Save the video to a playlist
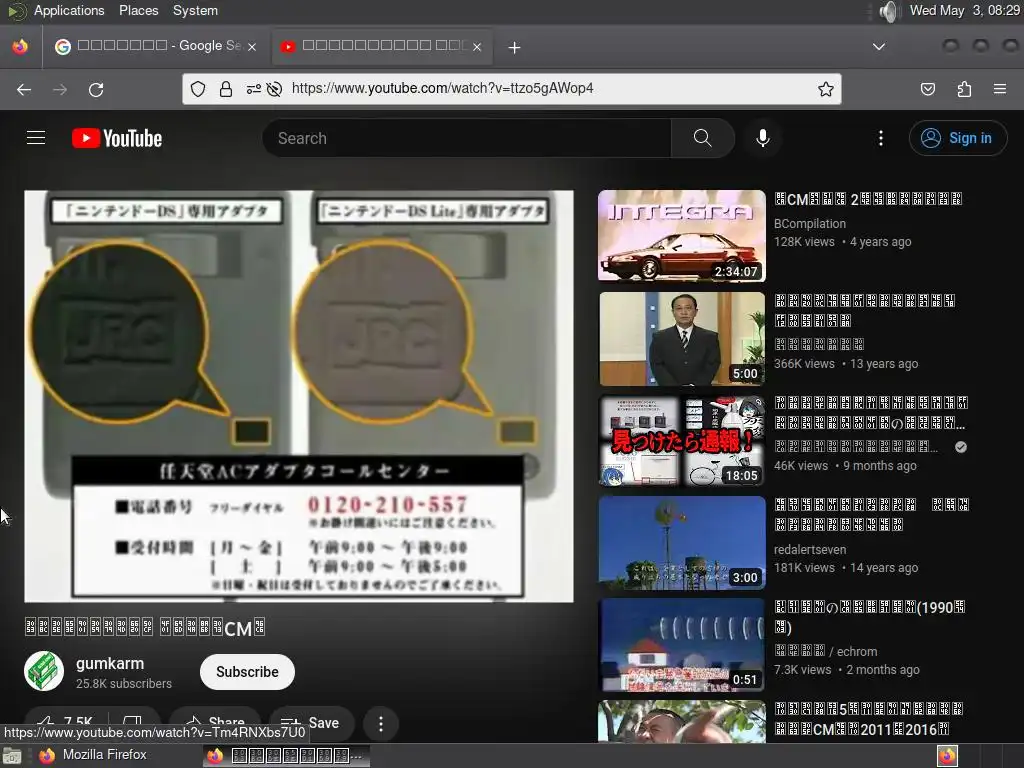Image resolution: width=1024 pixels, height=768 pixels. click(311, 723)
